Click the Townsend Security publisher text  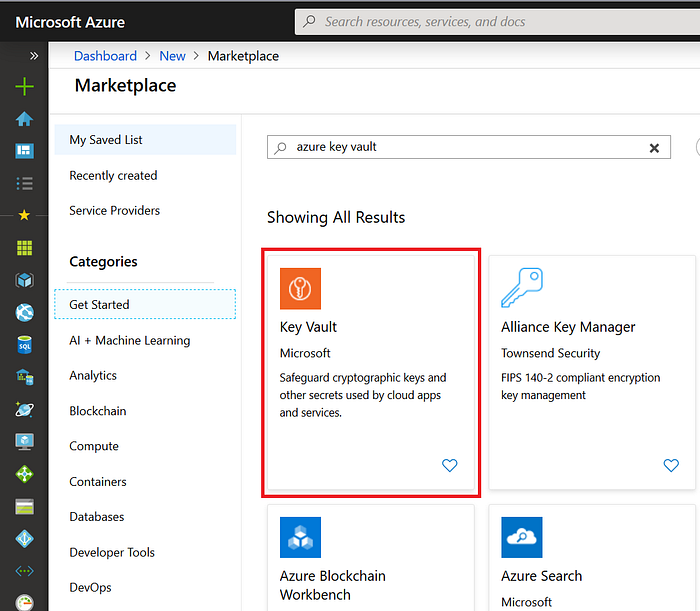[x=550, y=353]
